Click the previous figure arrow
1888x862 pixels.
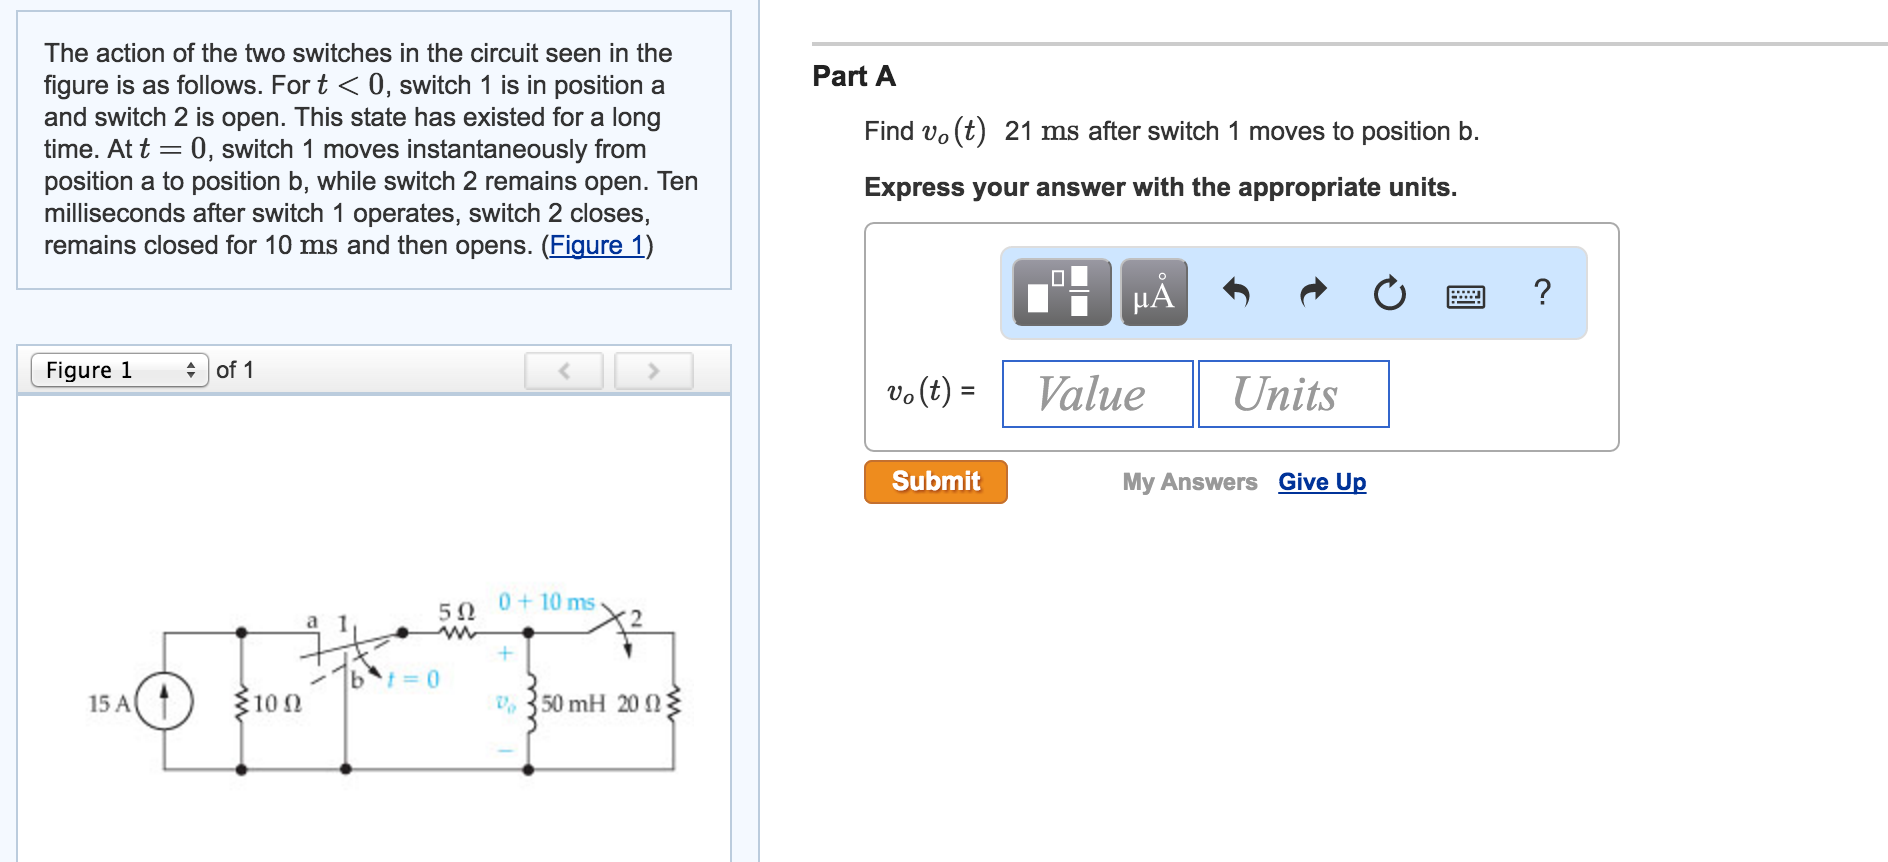click(563, 370)
